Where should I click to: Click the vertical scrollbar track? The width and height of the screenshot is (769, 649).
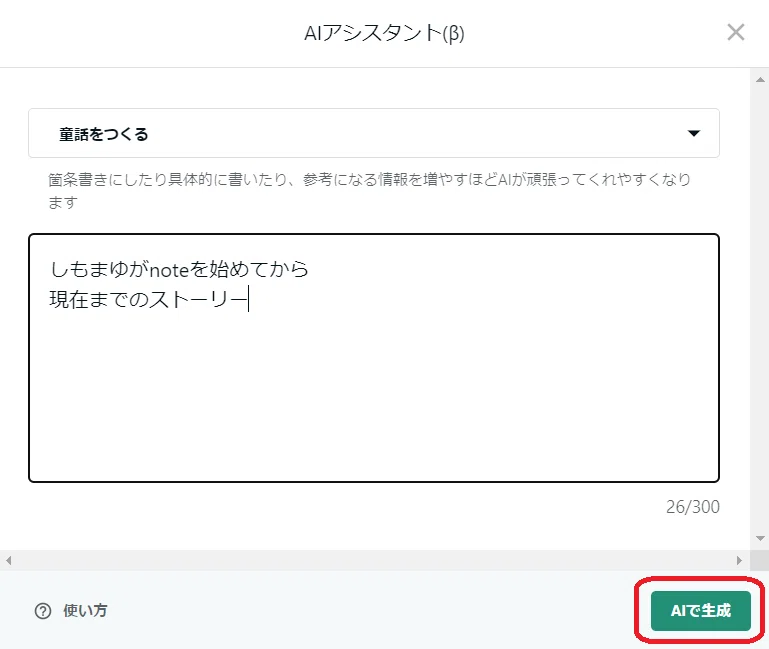tap(760, 309)
